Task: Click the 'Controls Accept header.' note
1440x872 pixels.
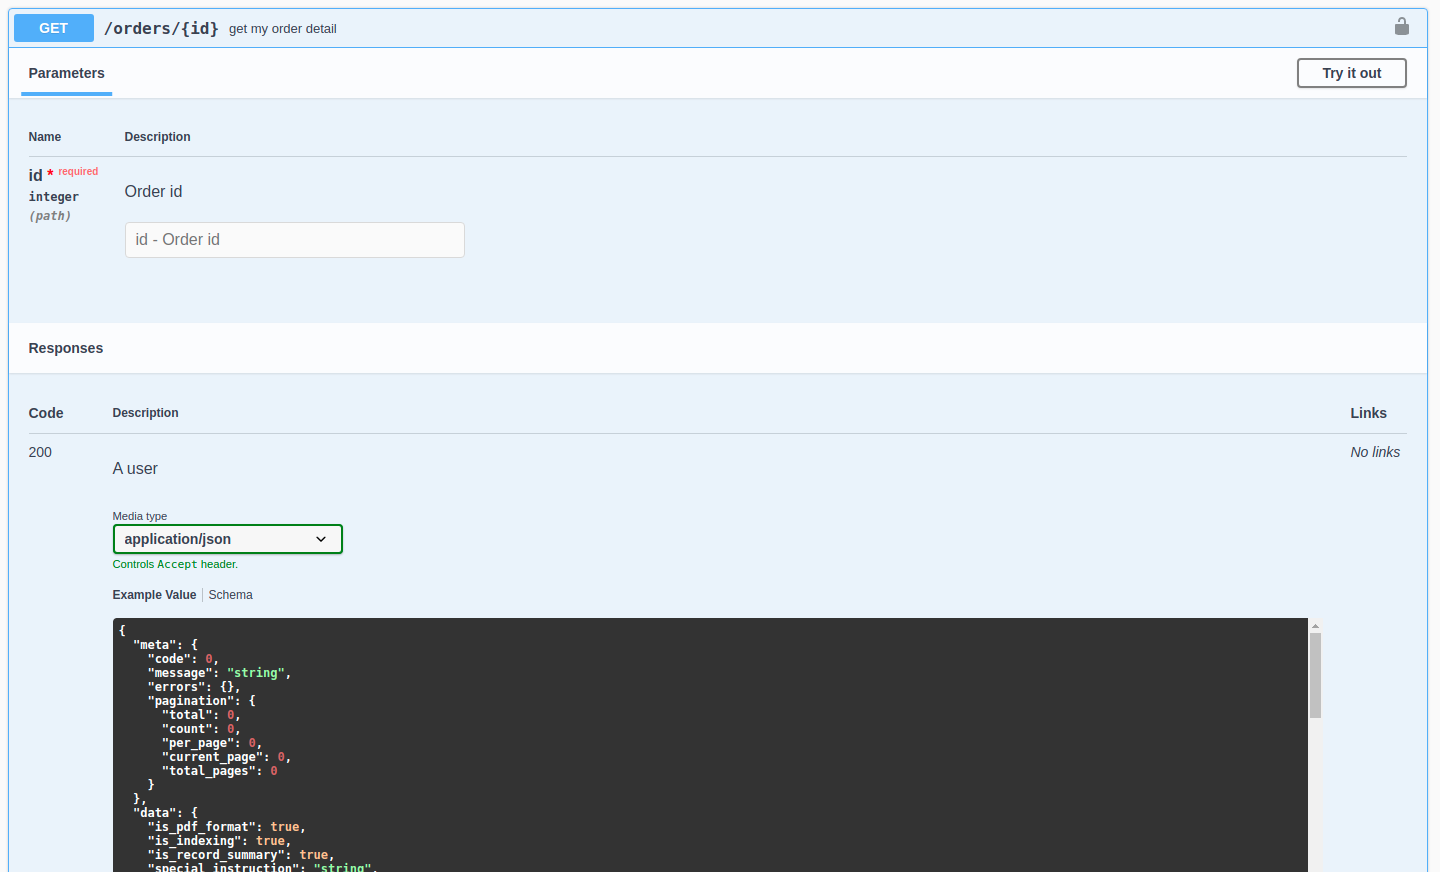Action: click(x=175, y=564)
